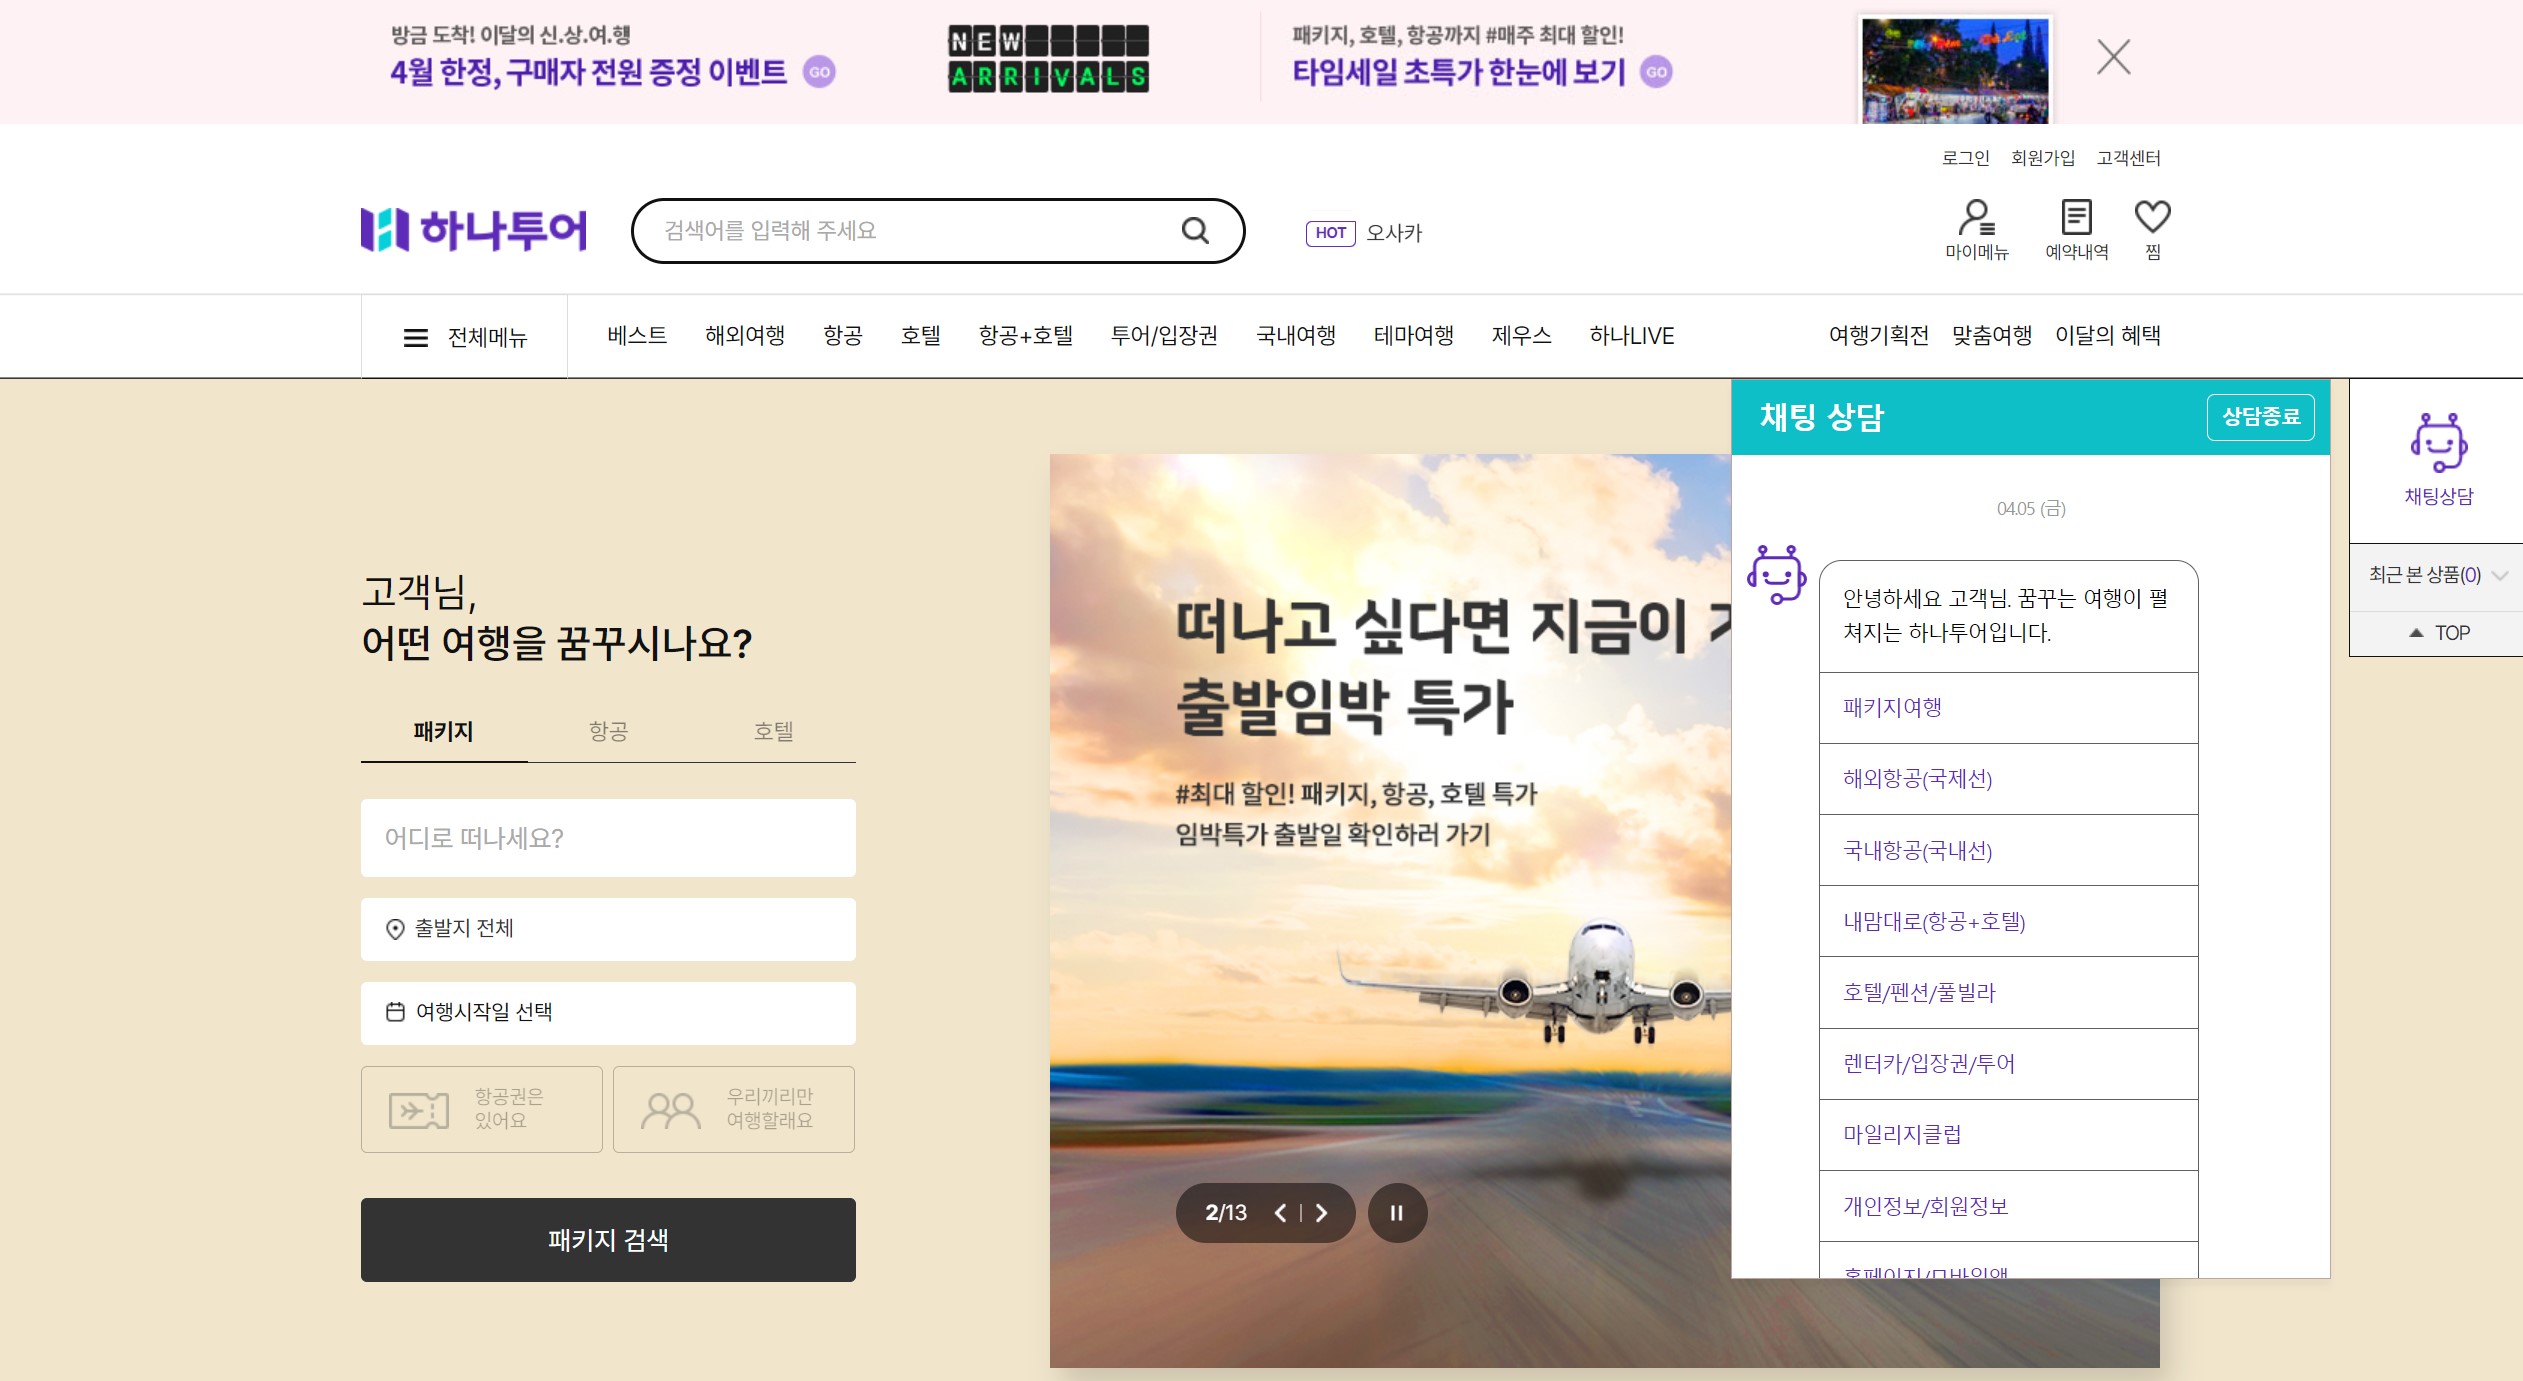Click the 찜 heart icon
This screenshot has width=2523, height=1381.
(x=2152, y=217)
